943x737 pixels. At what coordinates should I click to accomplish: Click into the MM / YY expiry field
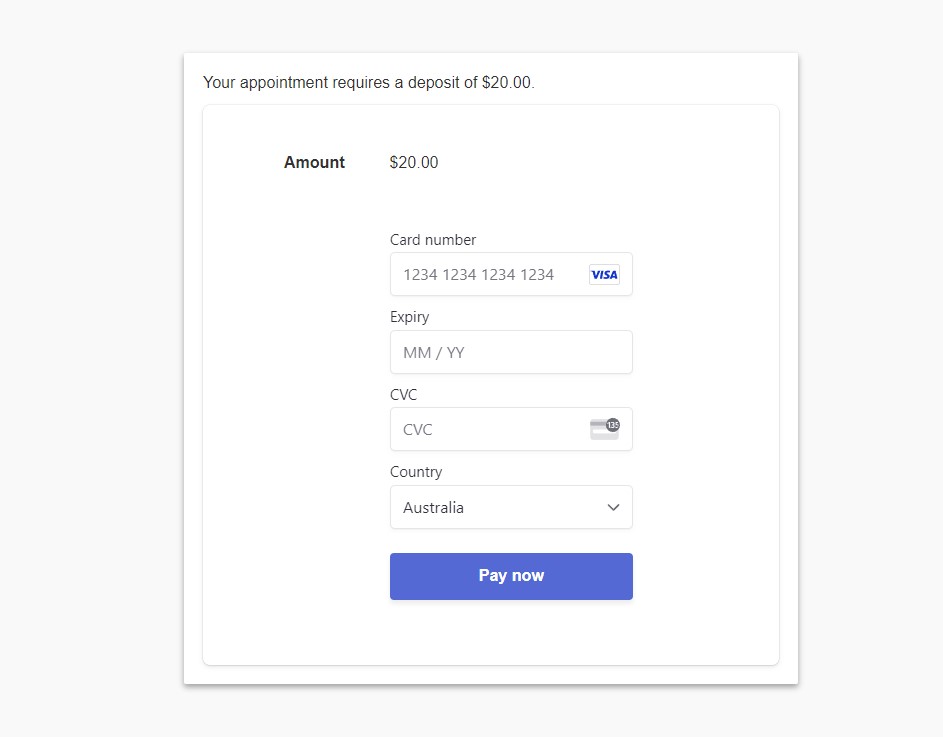click(510, 353)
